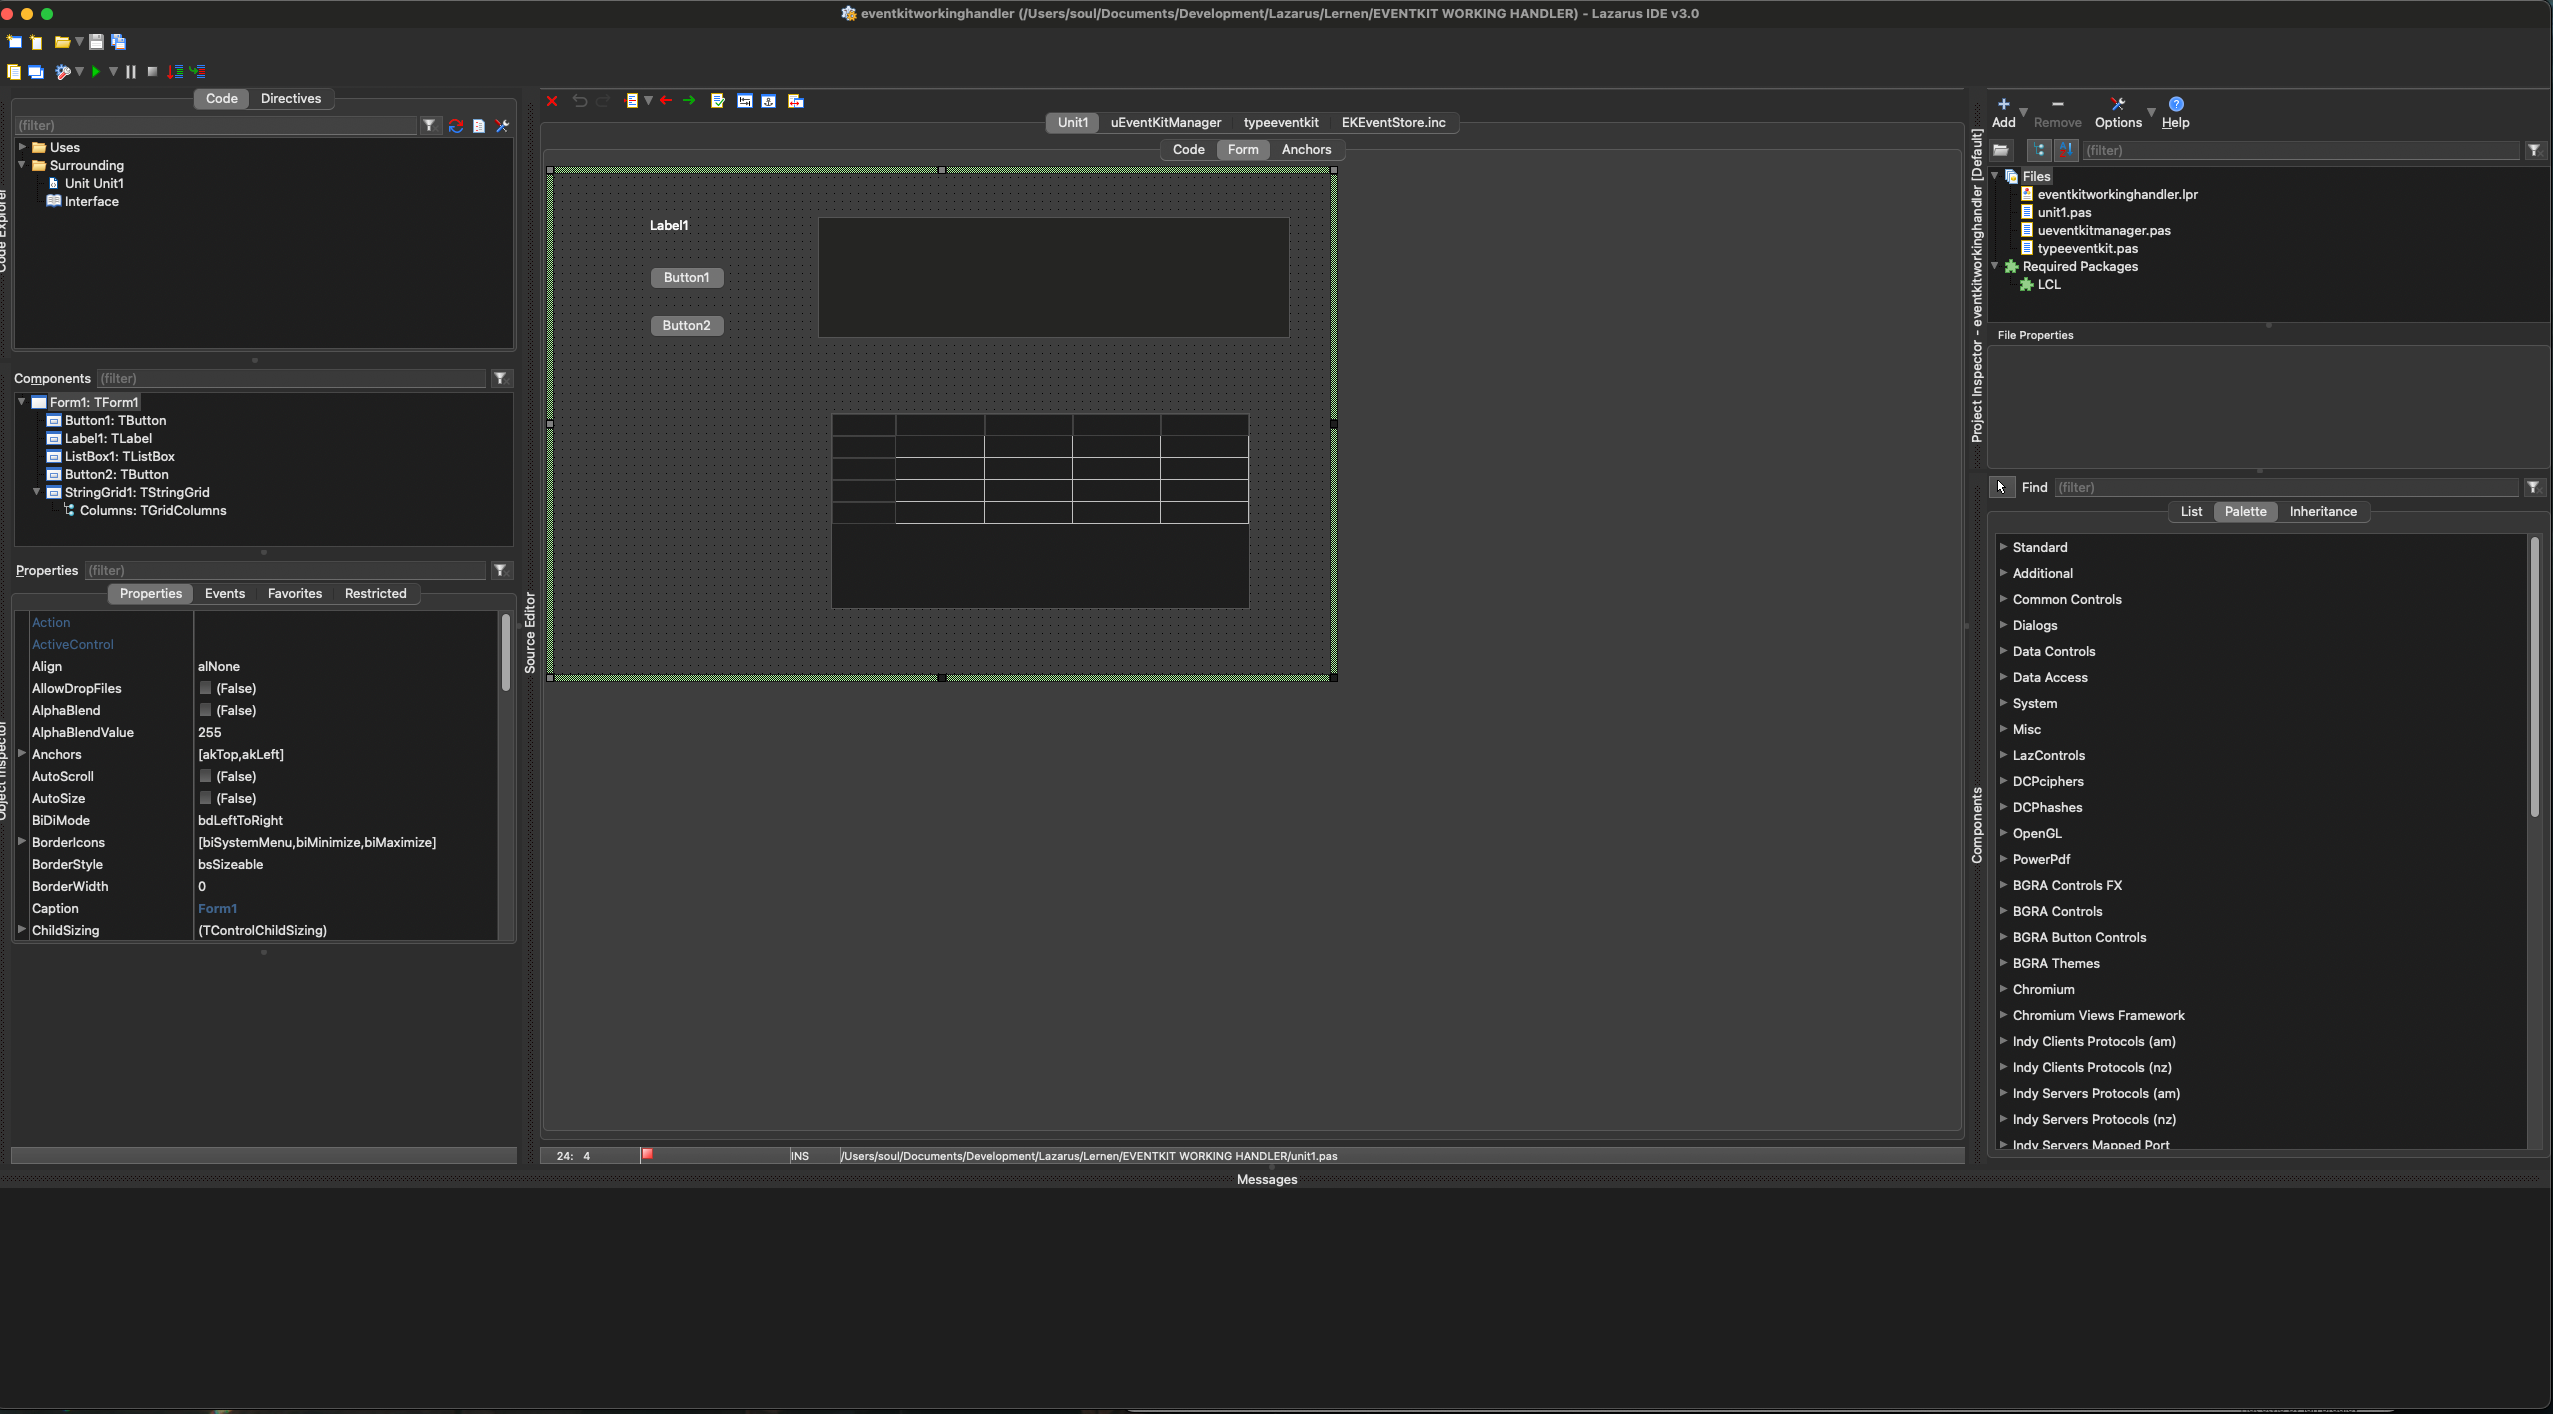Viewport: 2553px width, 1414px height.
Task: Click the Step Into red arrow icon
Action: [175, 72]
